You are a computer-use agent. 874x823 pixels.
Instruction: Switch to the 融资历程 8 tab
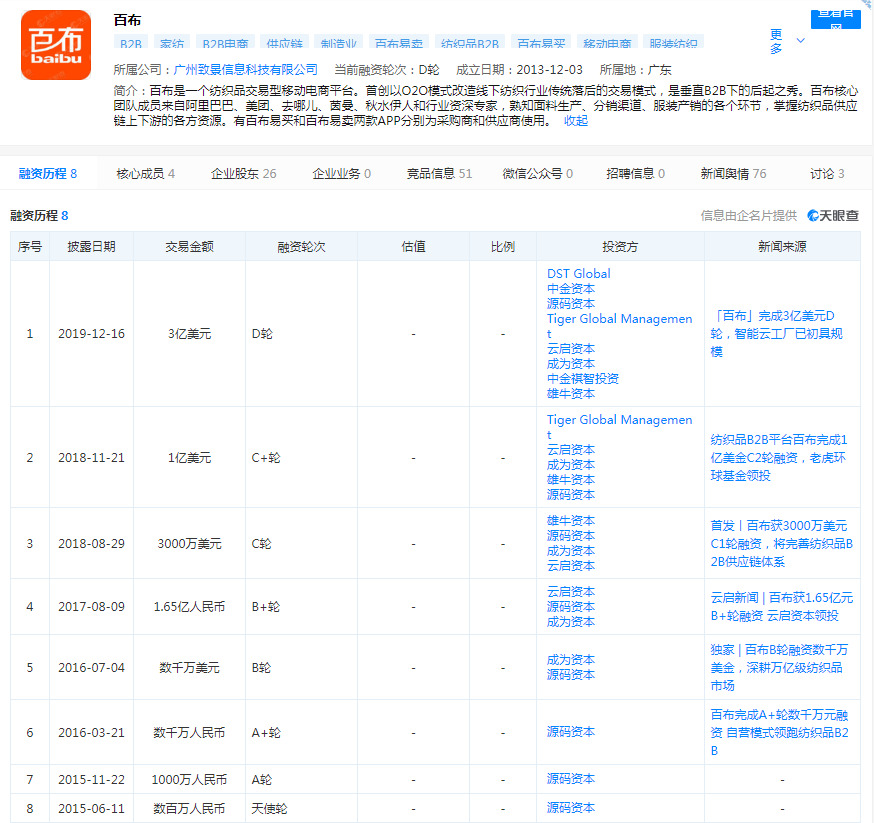pyautogui.click(x=48, y=173)
